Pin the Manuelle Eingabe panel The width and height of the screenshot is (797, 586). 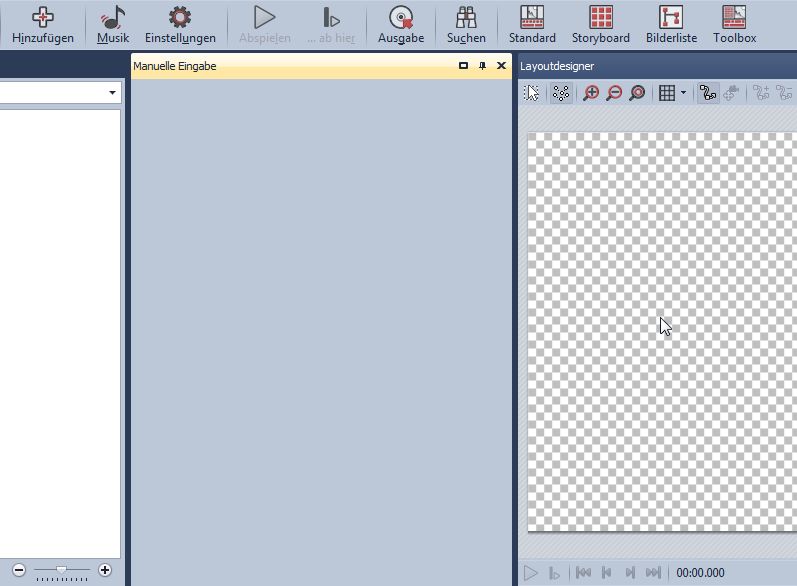tap(482, 66)
